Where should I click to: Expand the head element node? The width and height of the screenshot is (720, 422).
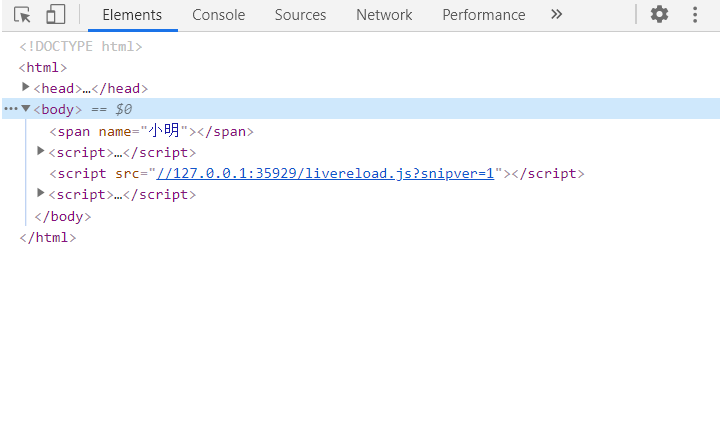(x=26, y=88)
